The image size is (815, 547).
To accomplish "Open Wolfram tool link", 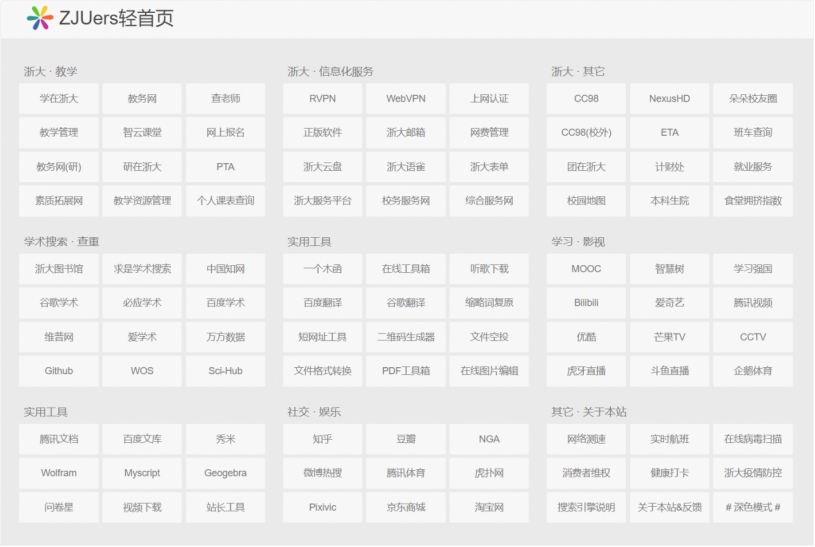I will click(59, 473).
